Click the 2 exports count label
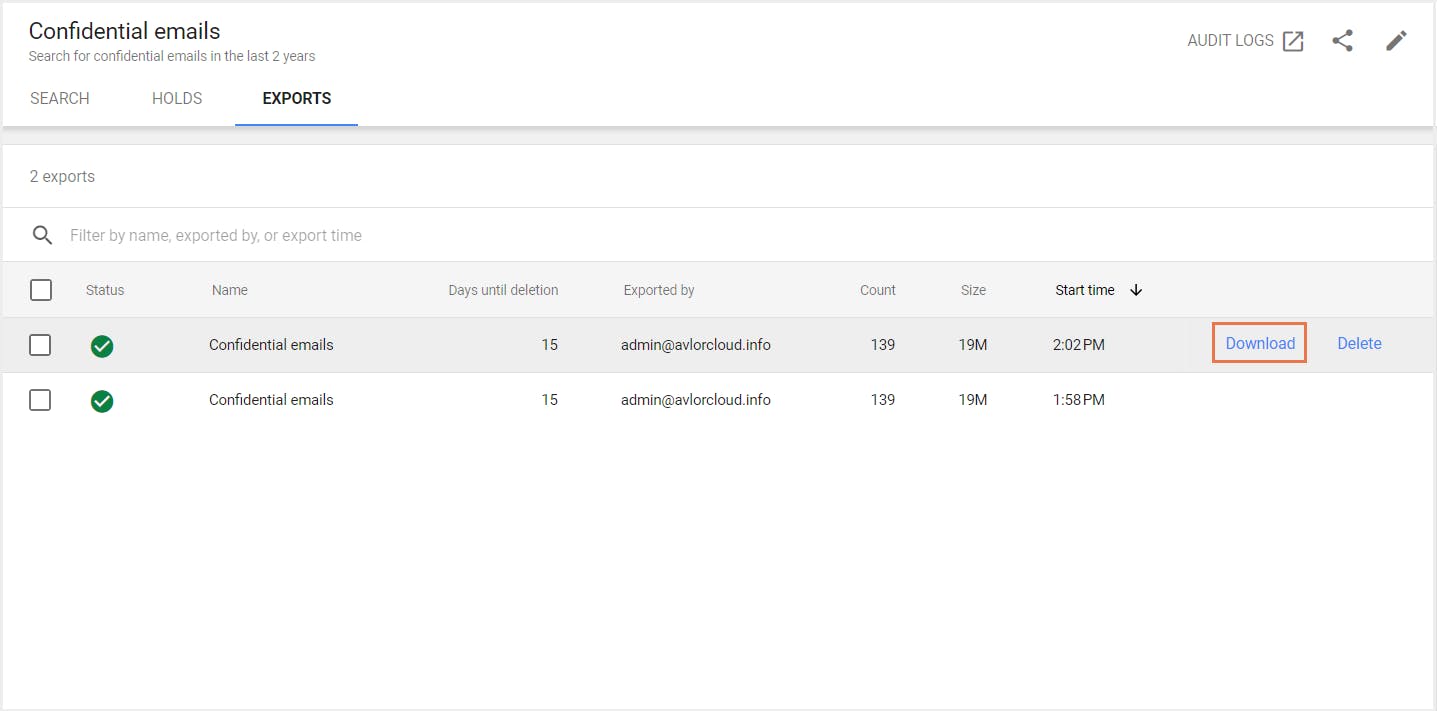The height and width of the screenshot is (711, 1437). pos(62,176)
